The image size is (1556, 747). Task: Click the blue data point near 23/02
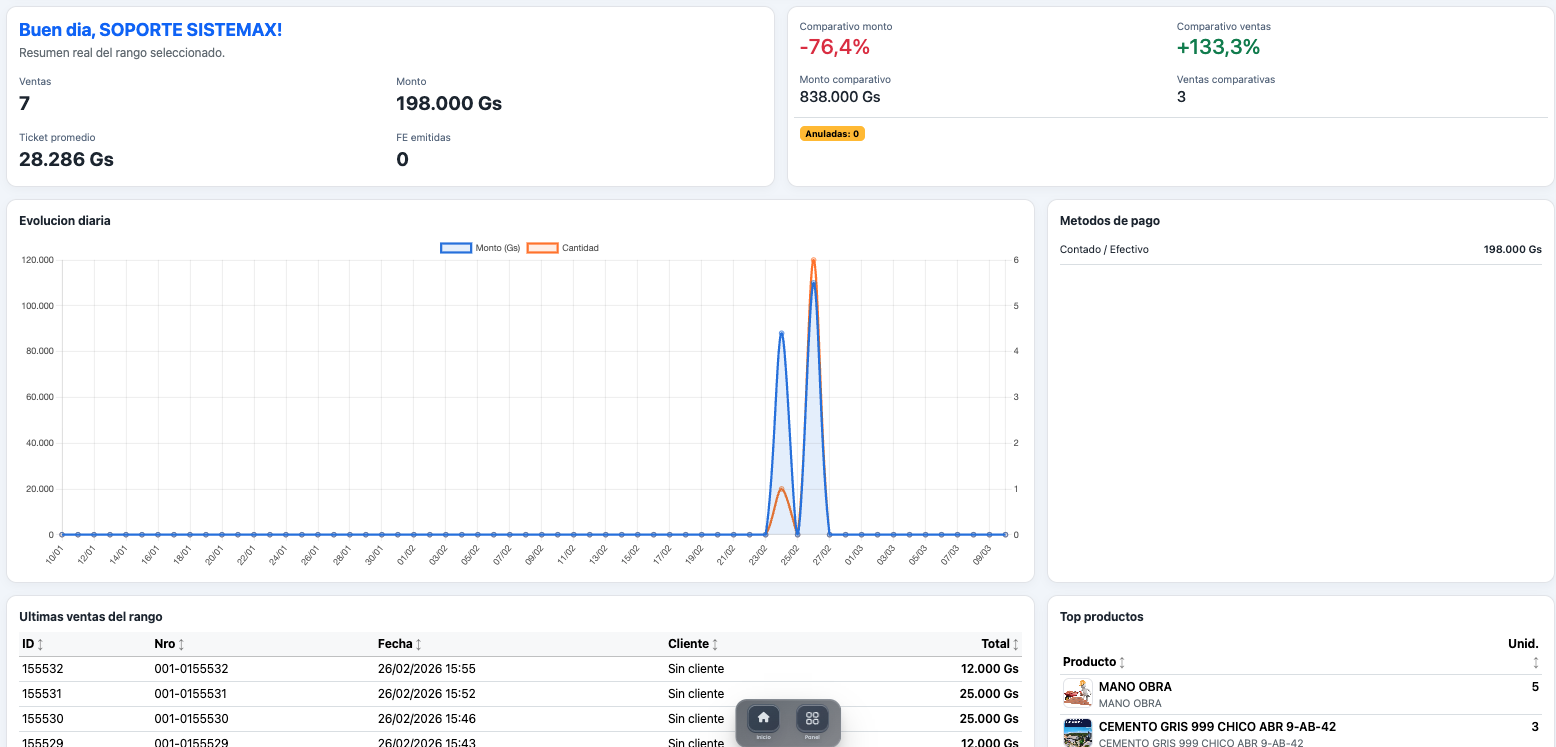(x=781, y=333)
